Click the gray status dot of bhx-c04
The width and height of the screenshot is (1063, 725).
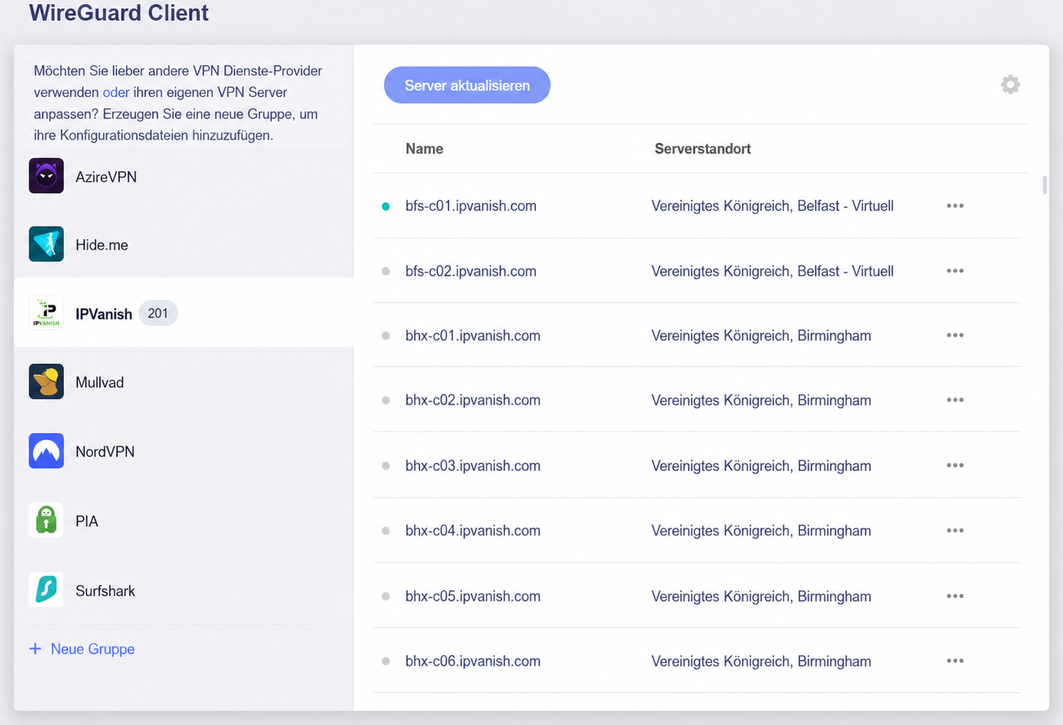(386, 531)
